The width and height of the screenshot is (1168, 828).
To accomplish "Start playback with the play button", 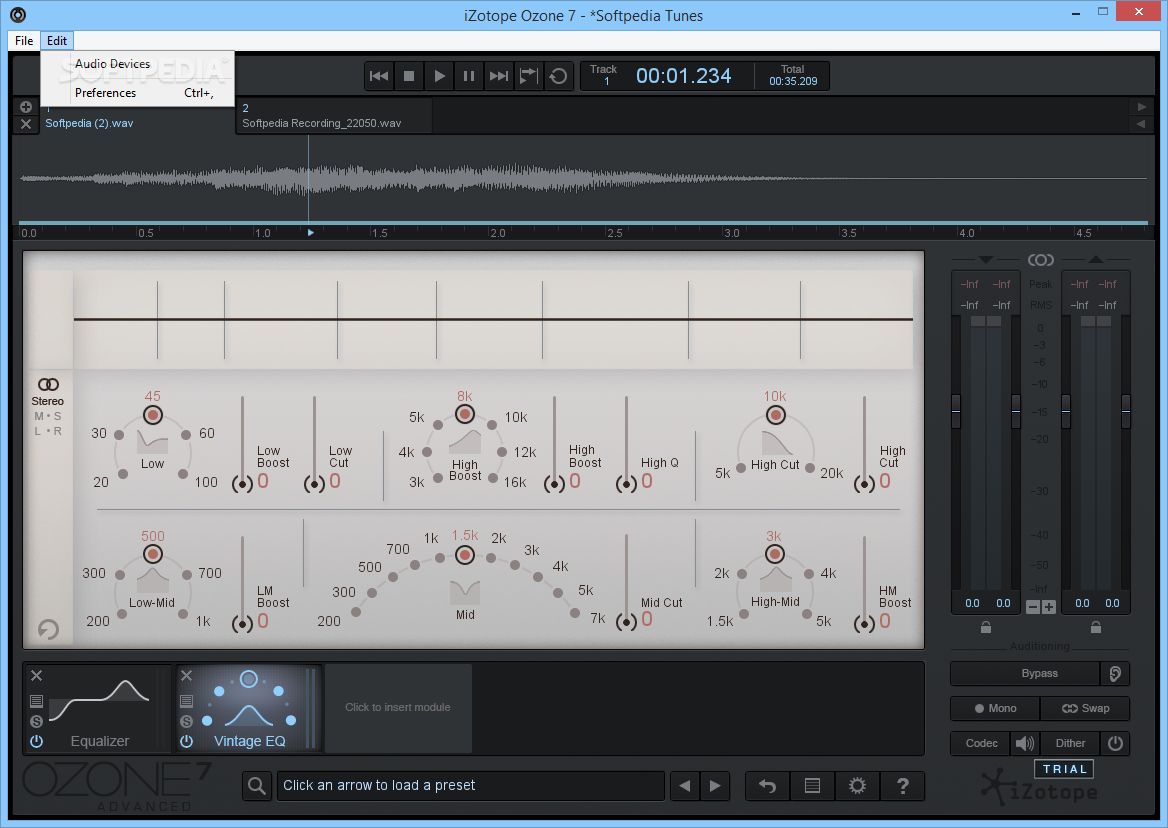I will (x=439, y=76).
